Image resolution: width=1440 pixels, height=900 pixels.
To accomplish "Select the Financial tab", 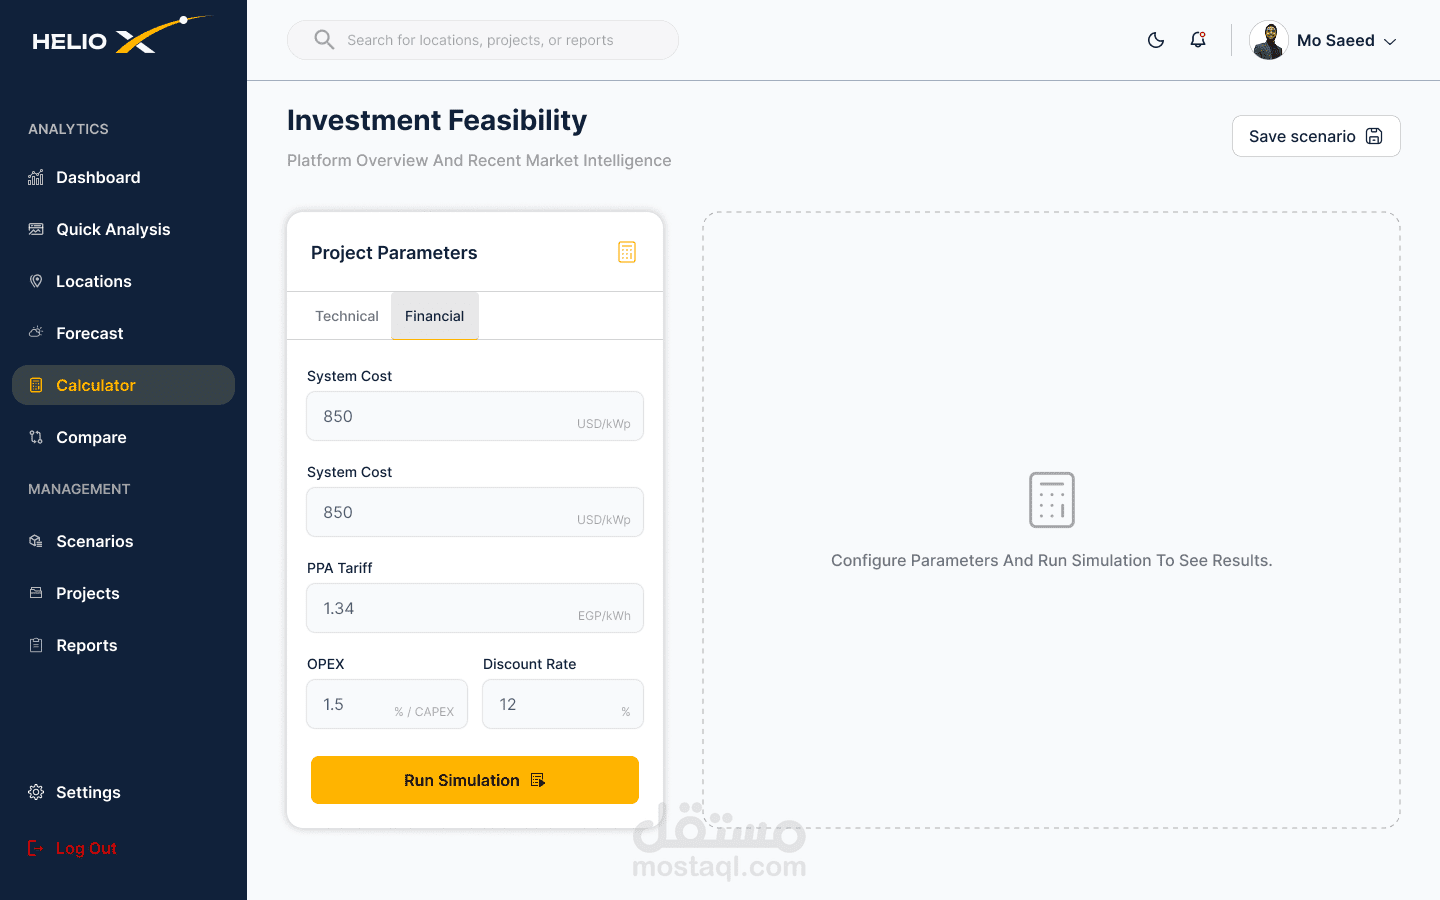I will (x=434, y=316).
